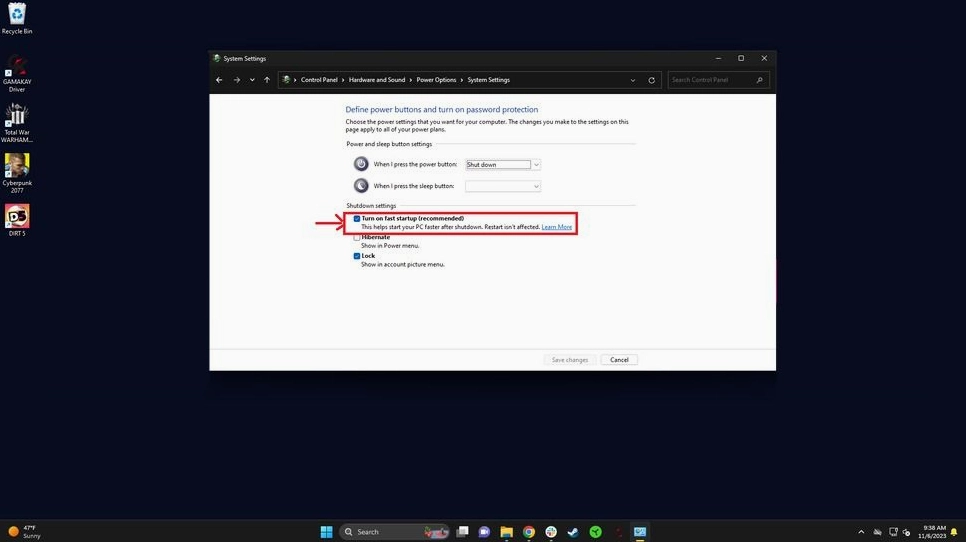Expand the address bar history dropdown
This screenshot has width=966, height=542.
(x=633, y=80)
